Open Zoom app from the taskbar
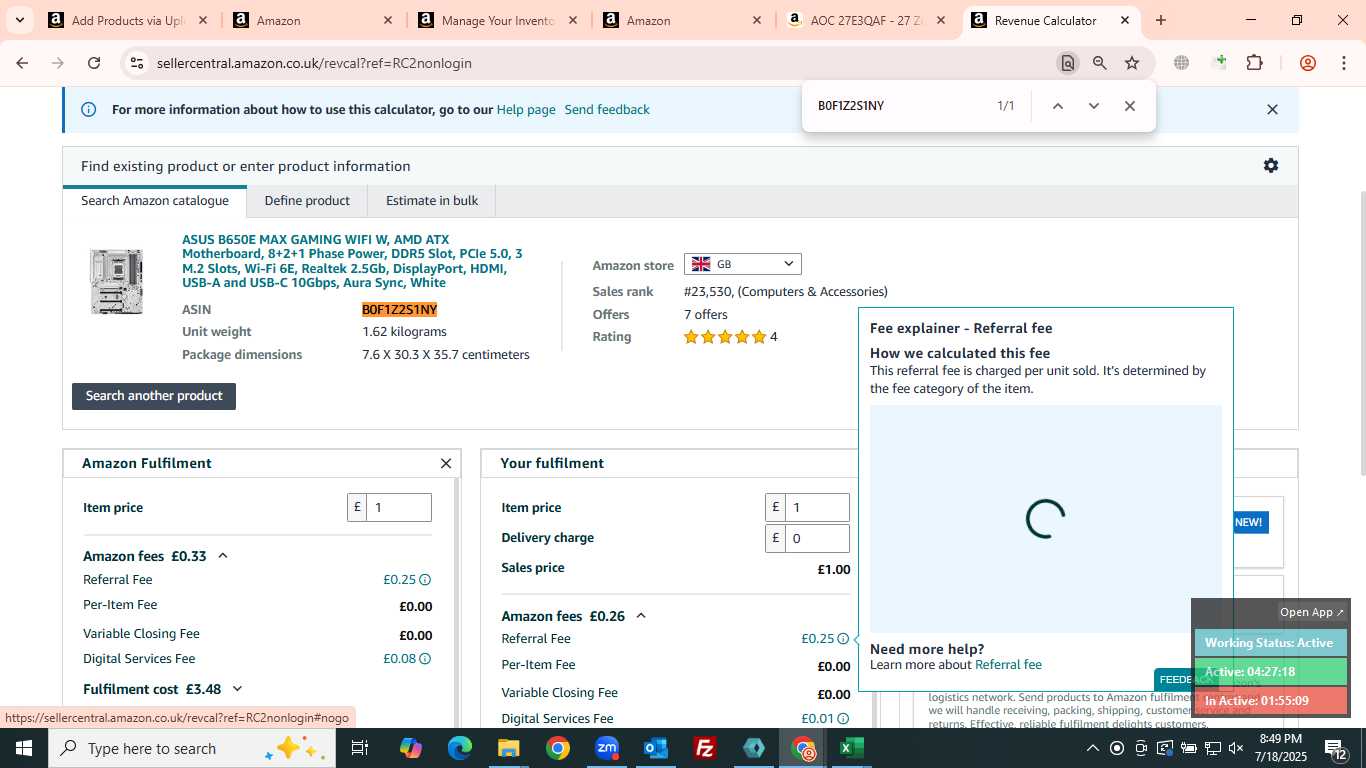The height and width of the screenshot is (768, 1366). tap(607, 748)
